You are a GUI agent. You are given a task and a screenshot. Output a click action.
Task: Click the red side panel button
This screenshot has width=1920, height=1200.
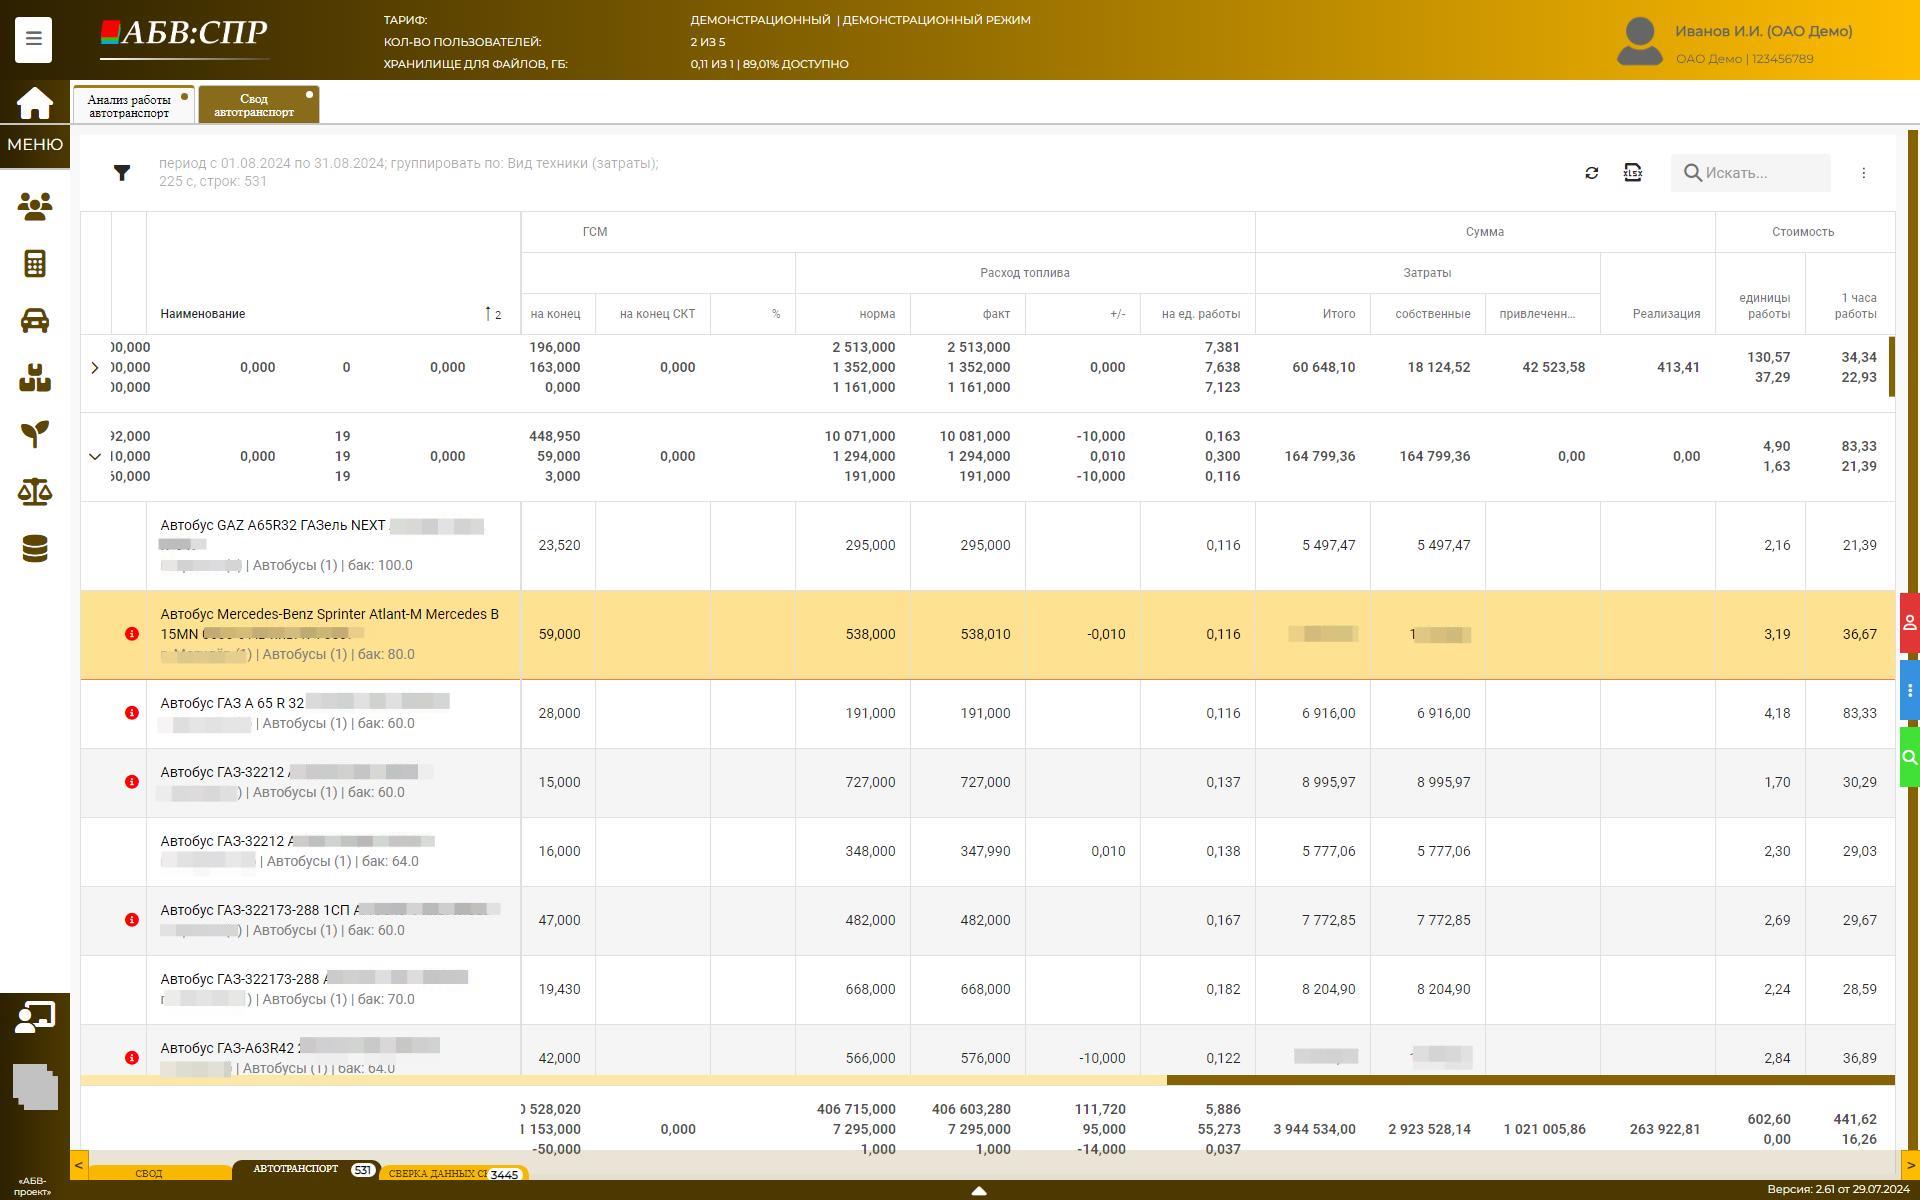[x=1909, y=623]
